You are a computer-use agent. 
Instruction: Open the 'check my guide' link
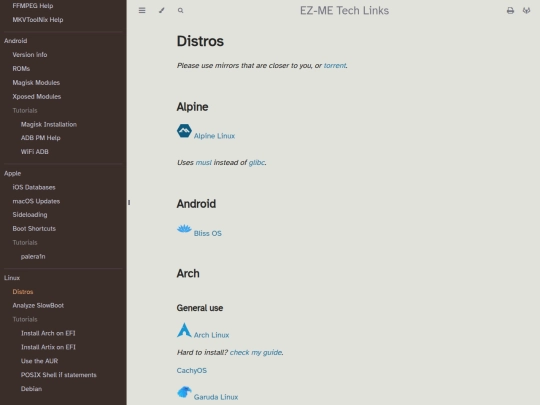(256, 352)
